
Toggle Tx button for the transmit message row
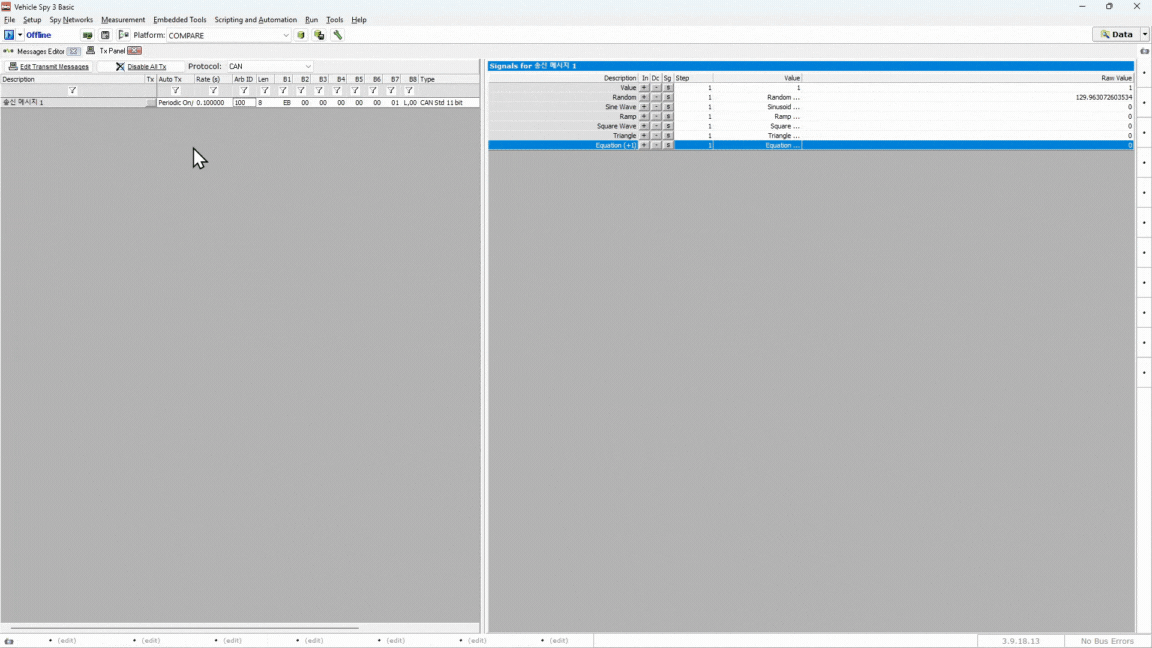151,103
